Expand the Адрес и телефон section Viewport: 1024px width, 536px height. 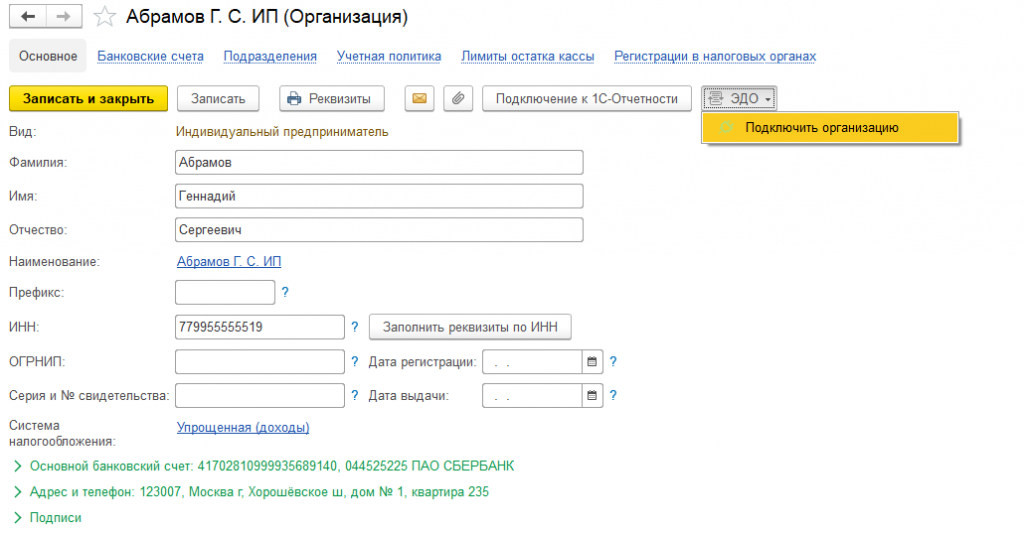[x=18, y=492]
